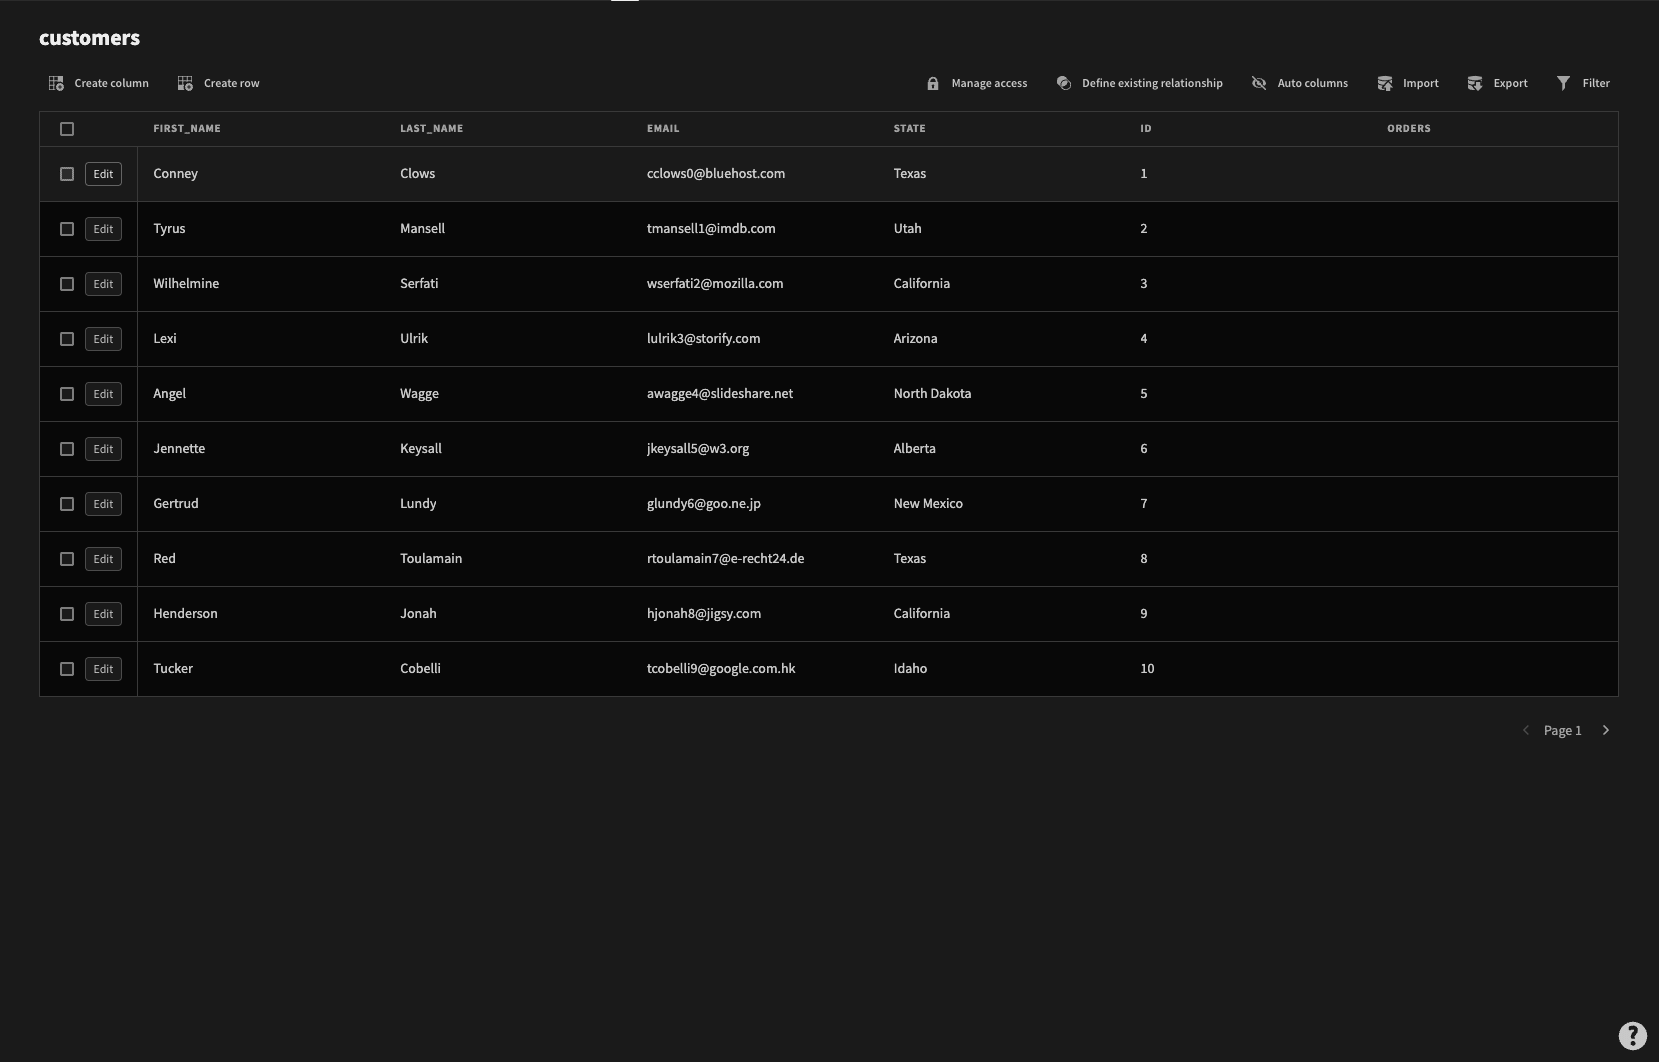Open the help question mark icon
This screenshot has height=1062, width=1659.
tap(1632, 1036)
